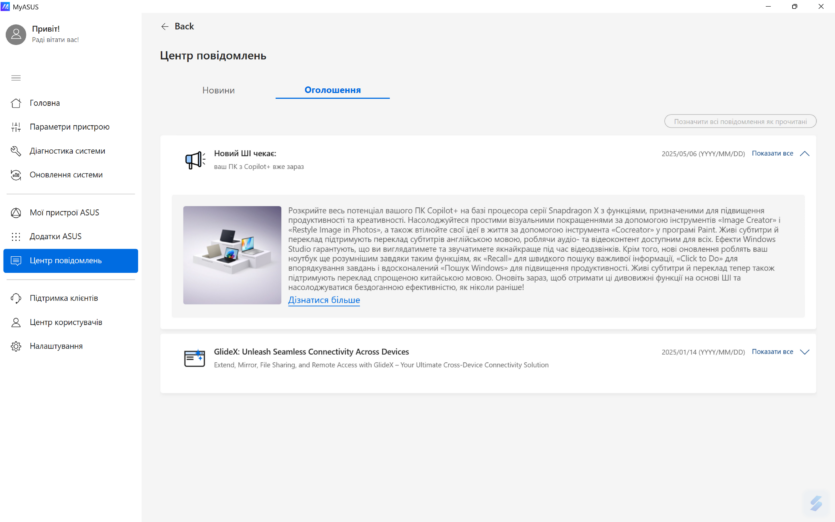Click the Головна home icon
This screenshot has width=835, height=522.
click(16, 103)
